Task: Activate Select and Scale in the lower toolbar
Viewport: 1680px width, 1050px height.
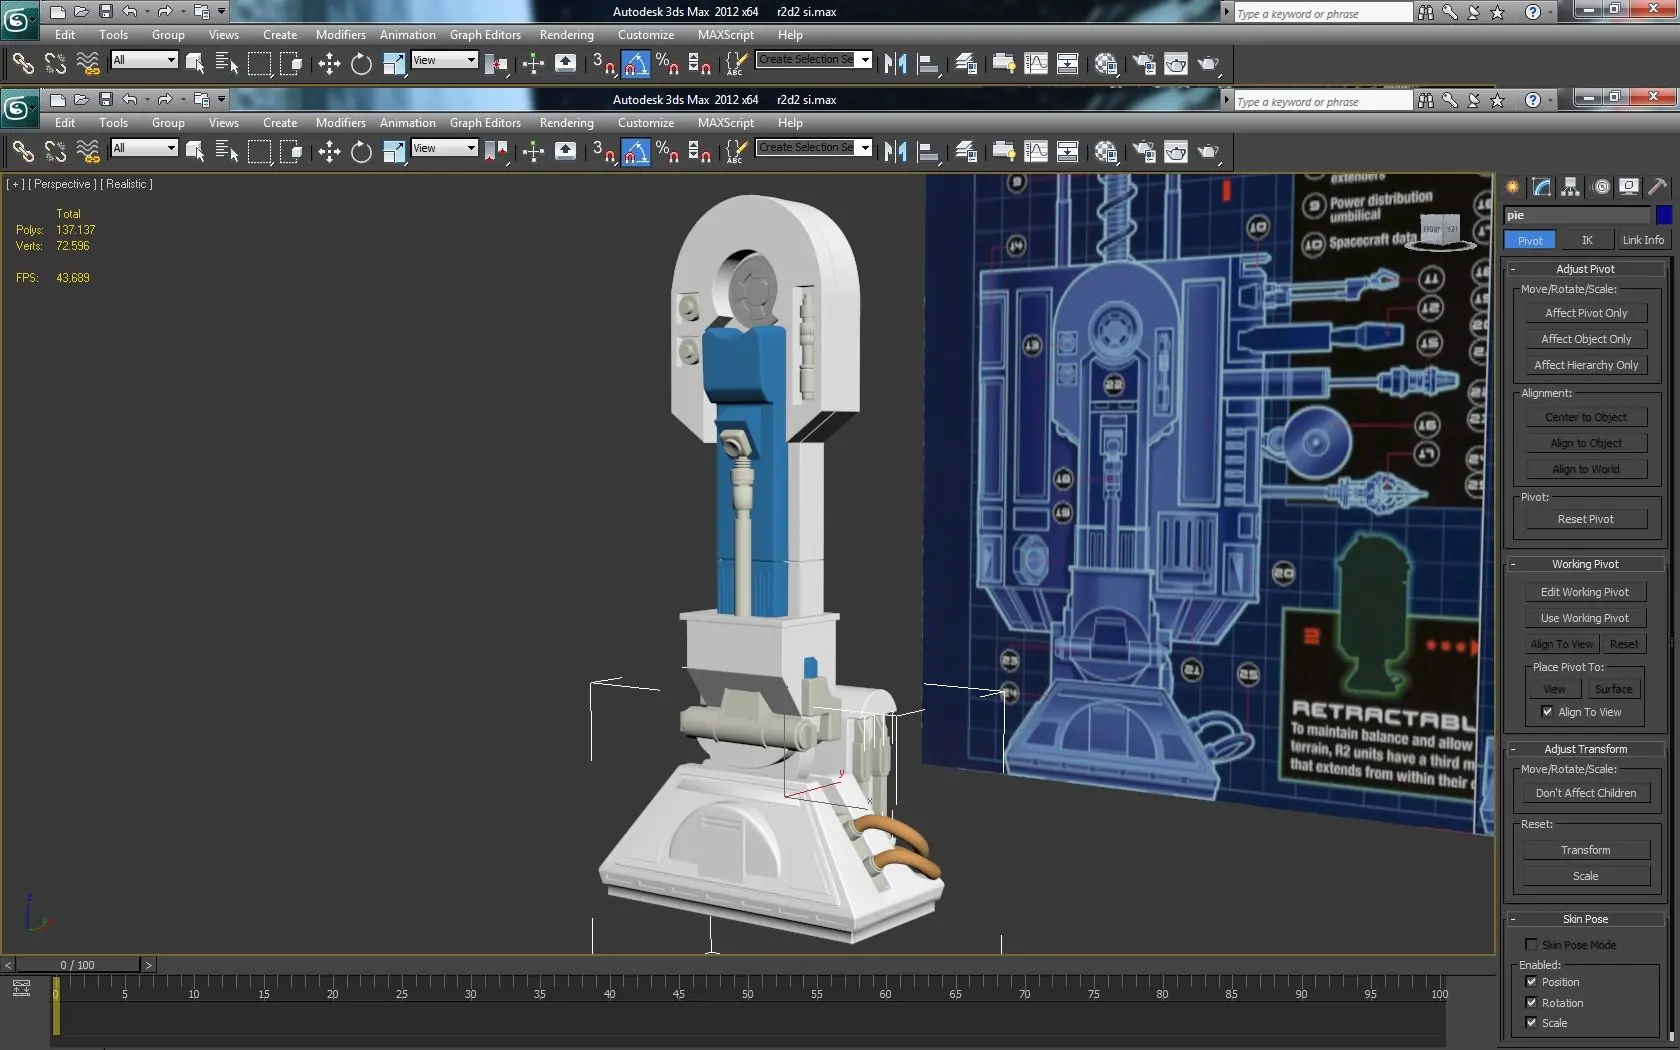Action: (x=394, y=152)
